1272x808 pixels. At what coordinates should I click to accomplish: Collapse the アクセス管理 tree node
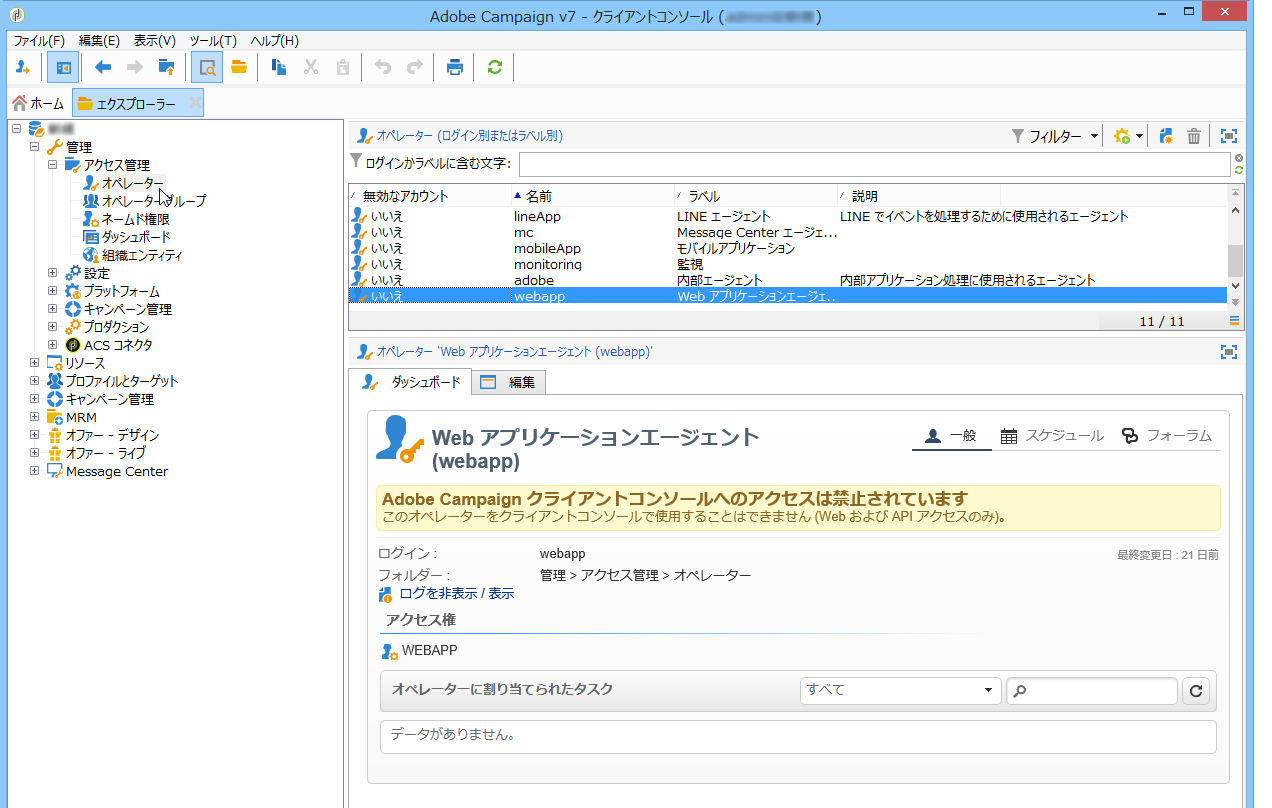(53, 165)
